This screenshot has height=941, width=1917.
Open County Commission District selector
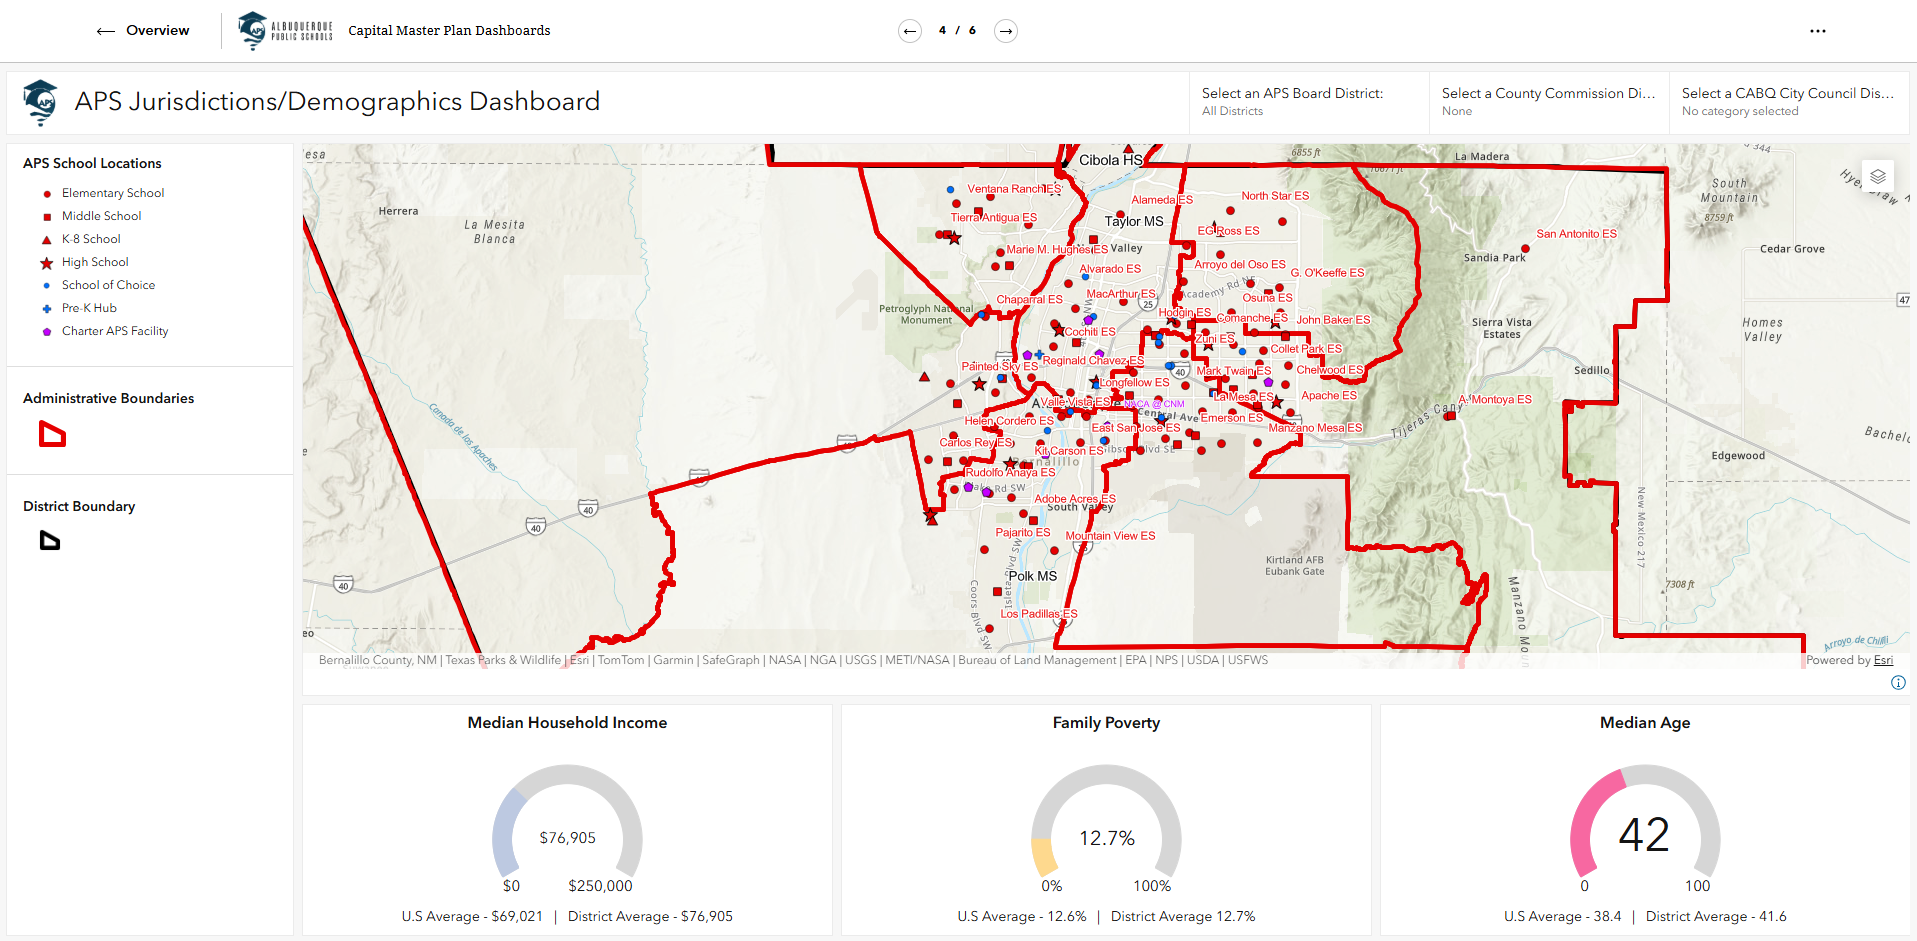1549,102
